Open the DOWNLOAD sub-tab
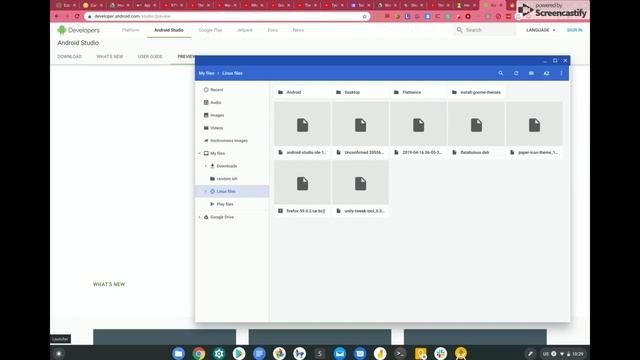Viewport: 640px width, 360px height. [x=69, y=56]
